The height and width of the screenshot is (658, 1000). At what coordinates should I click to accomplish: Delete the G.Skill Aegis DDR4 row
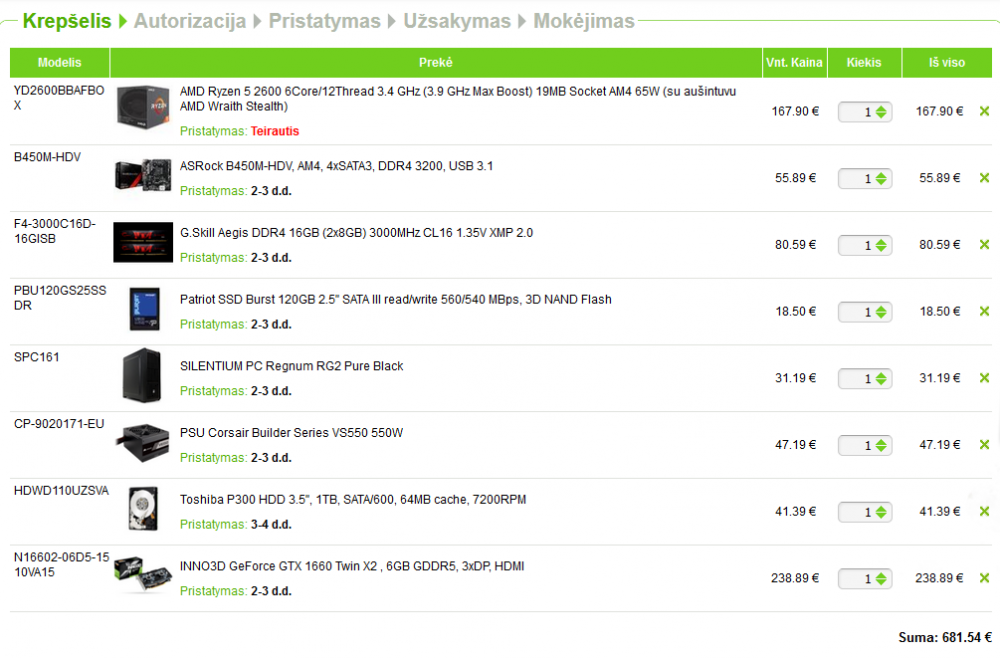pos(984,245)
